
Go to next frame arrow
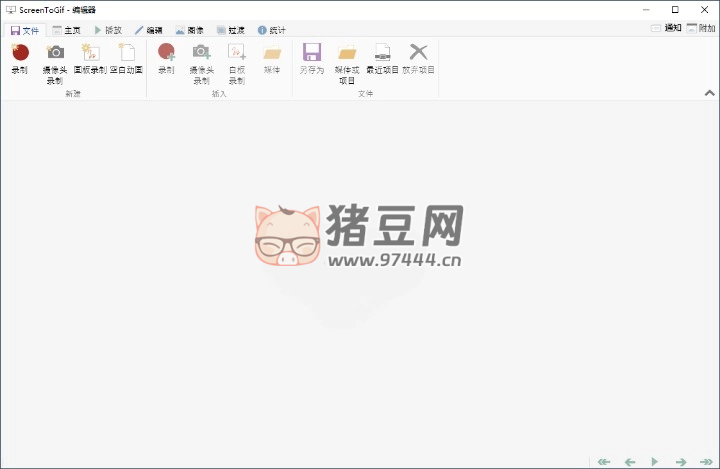click(x=681, y=462)
